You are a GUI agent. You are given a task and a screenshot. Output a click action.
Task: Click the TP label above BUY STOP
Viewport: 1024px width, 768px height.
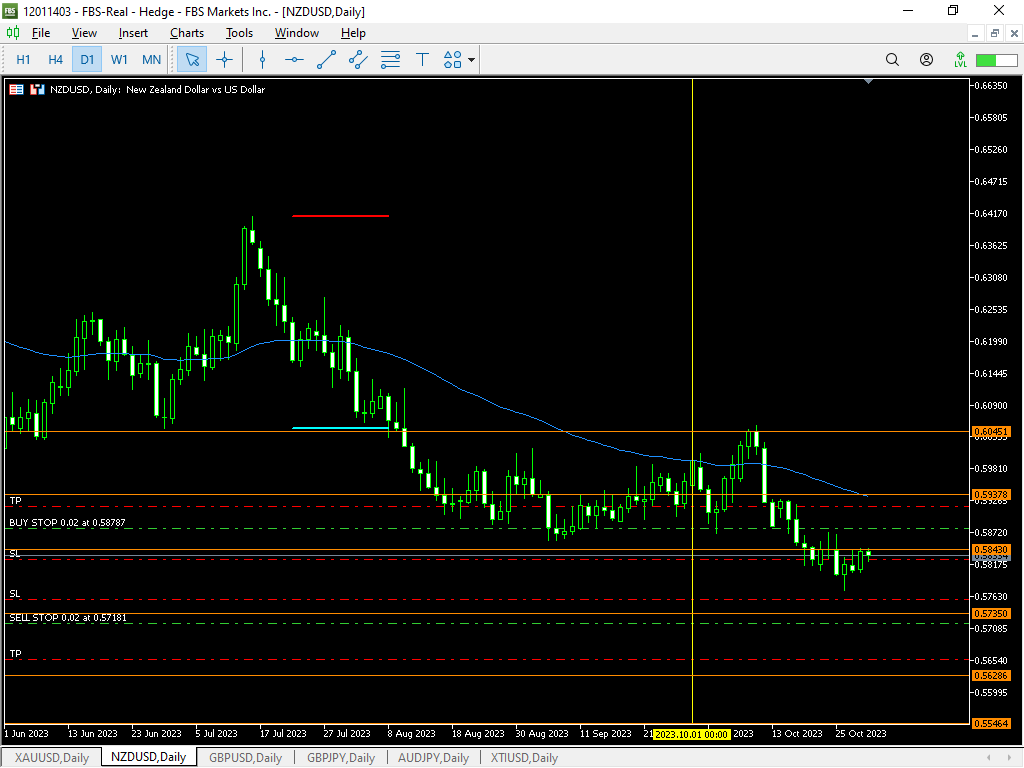coord(16,501)
